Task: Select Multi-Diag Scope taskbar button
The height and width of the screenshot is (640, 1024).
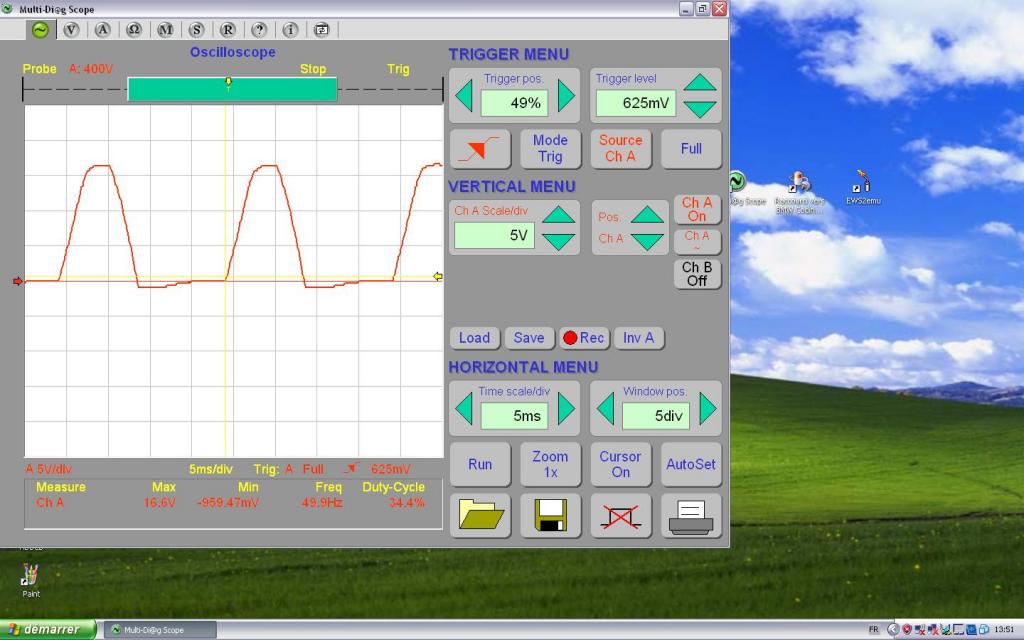Action: [160, 630]
